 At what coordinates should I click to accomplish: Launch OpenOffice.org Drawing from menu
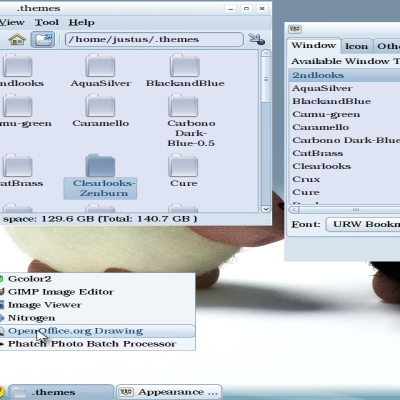[97, 331]
